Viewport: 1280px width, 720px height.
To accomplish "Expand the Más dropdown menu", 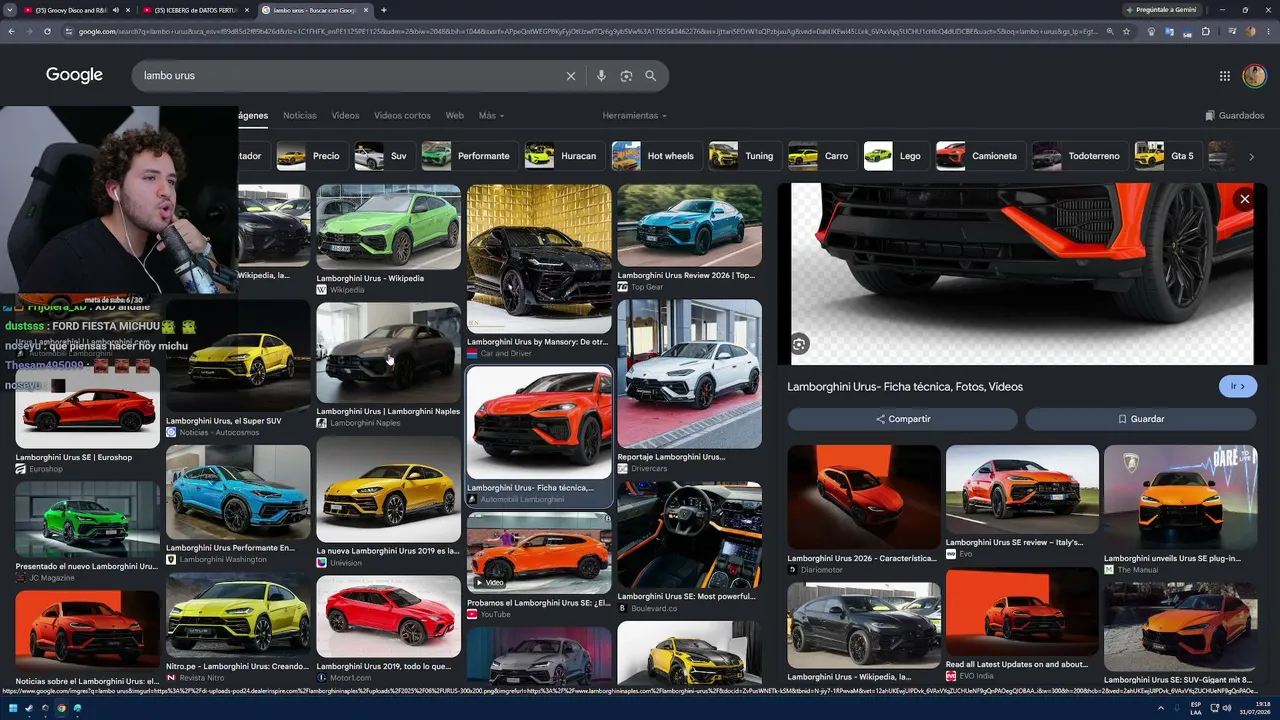I will point(490,115).
